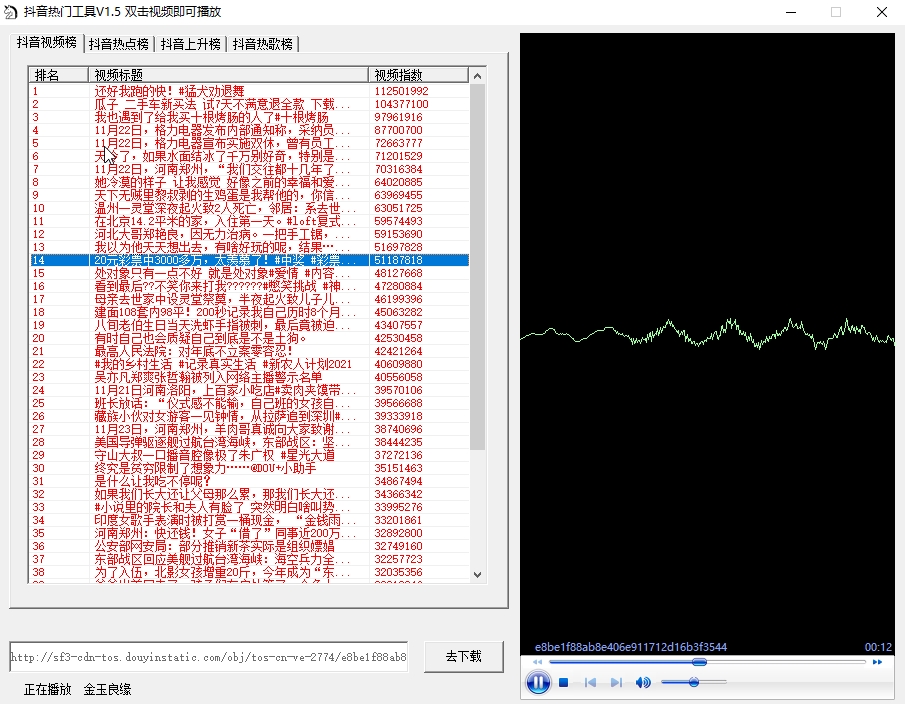The image size is (905, 704).
Task: Skip to previous track button
Action: [590, 683]
